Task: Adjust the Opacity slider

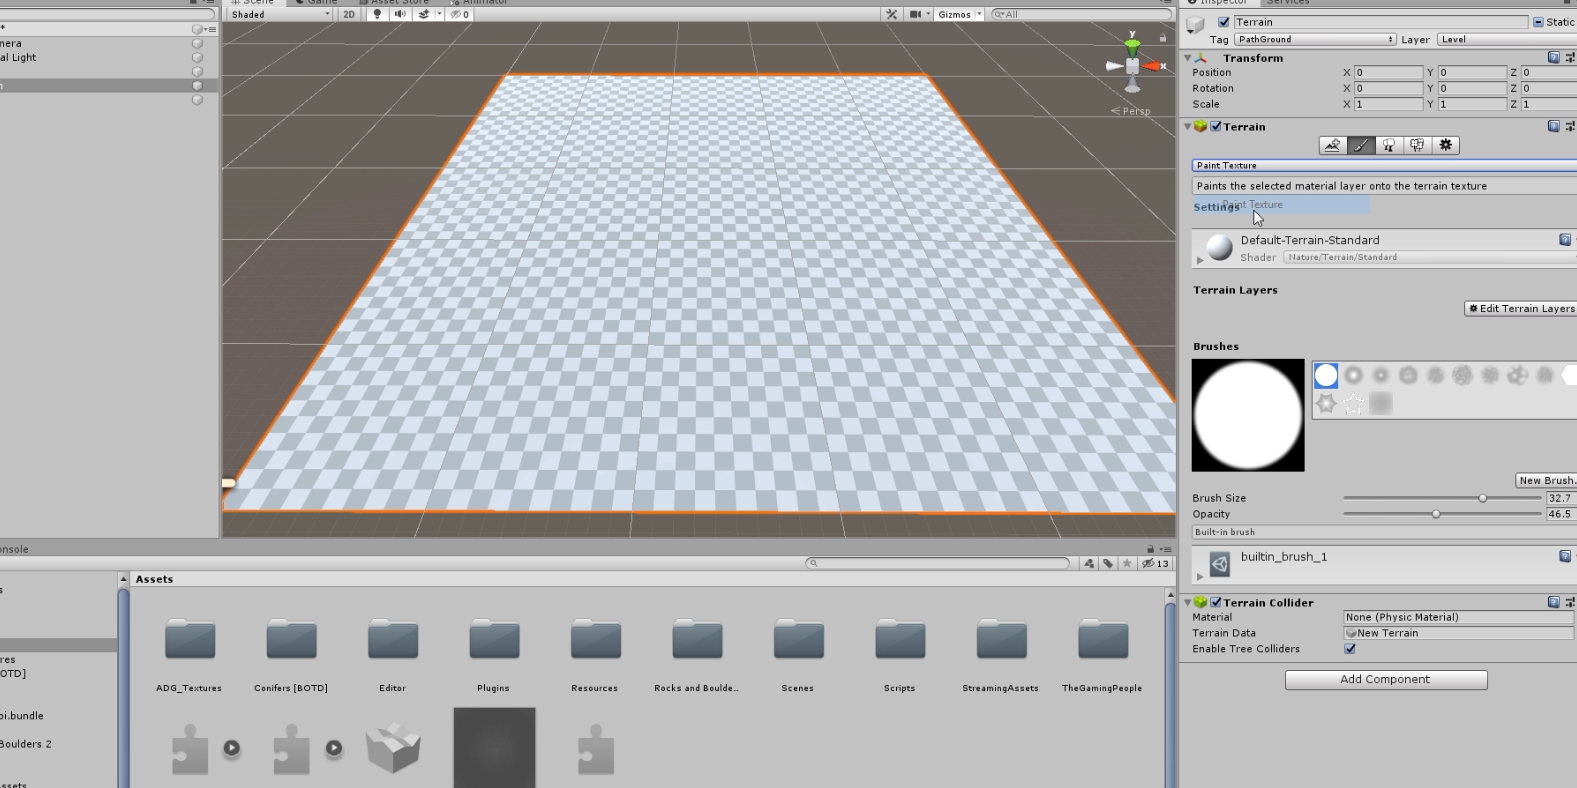Action: tap(1442, 514)
